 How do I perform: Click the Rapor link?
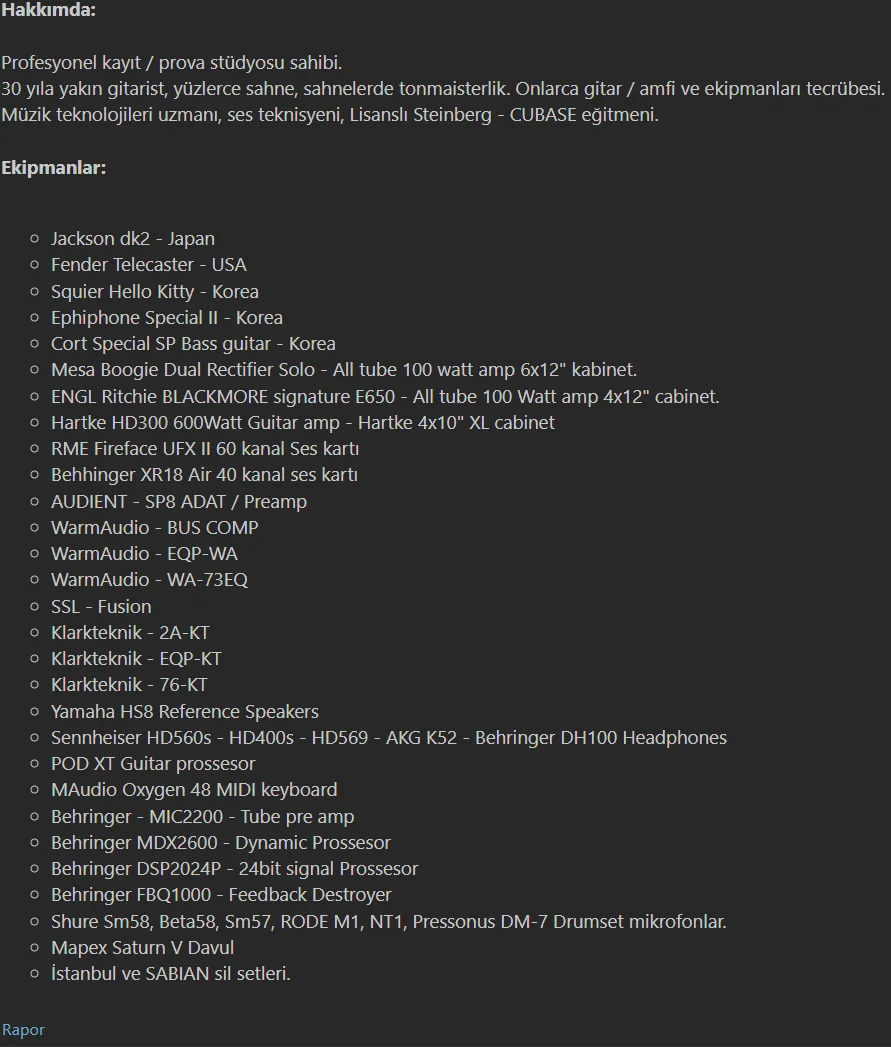pos(23,1030)
